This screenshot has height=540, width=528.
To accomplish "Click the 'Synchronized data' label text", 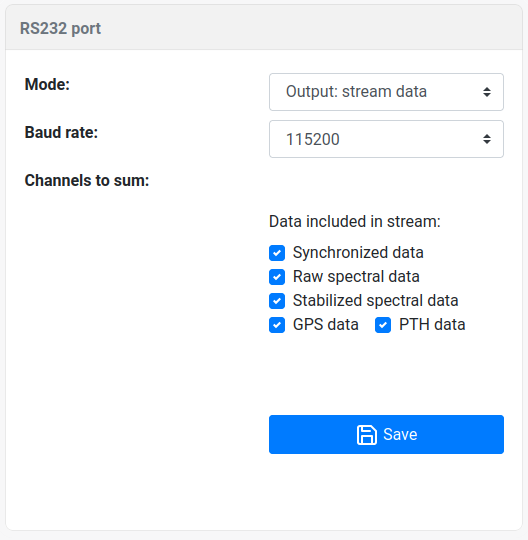I will click(358, 252).
